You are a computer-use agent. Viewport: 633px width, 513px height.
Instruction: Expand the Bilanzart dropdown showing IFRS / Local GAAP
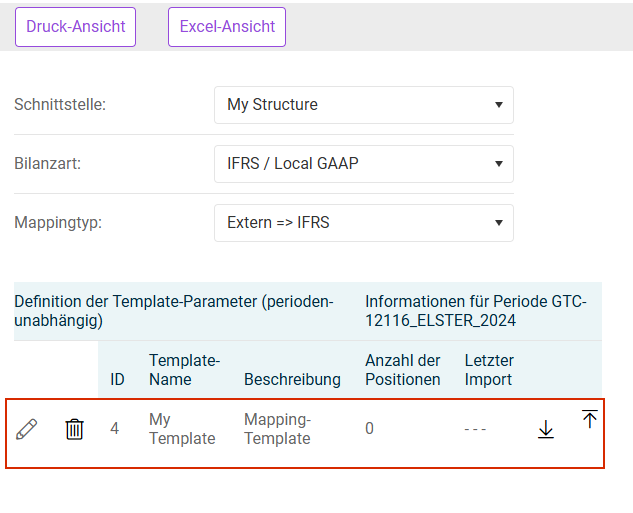pos(364,164)
